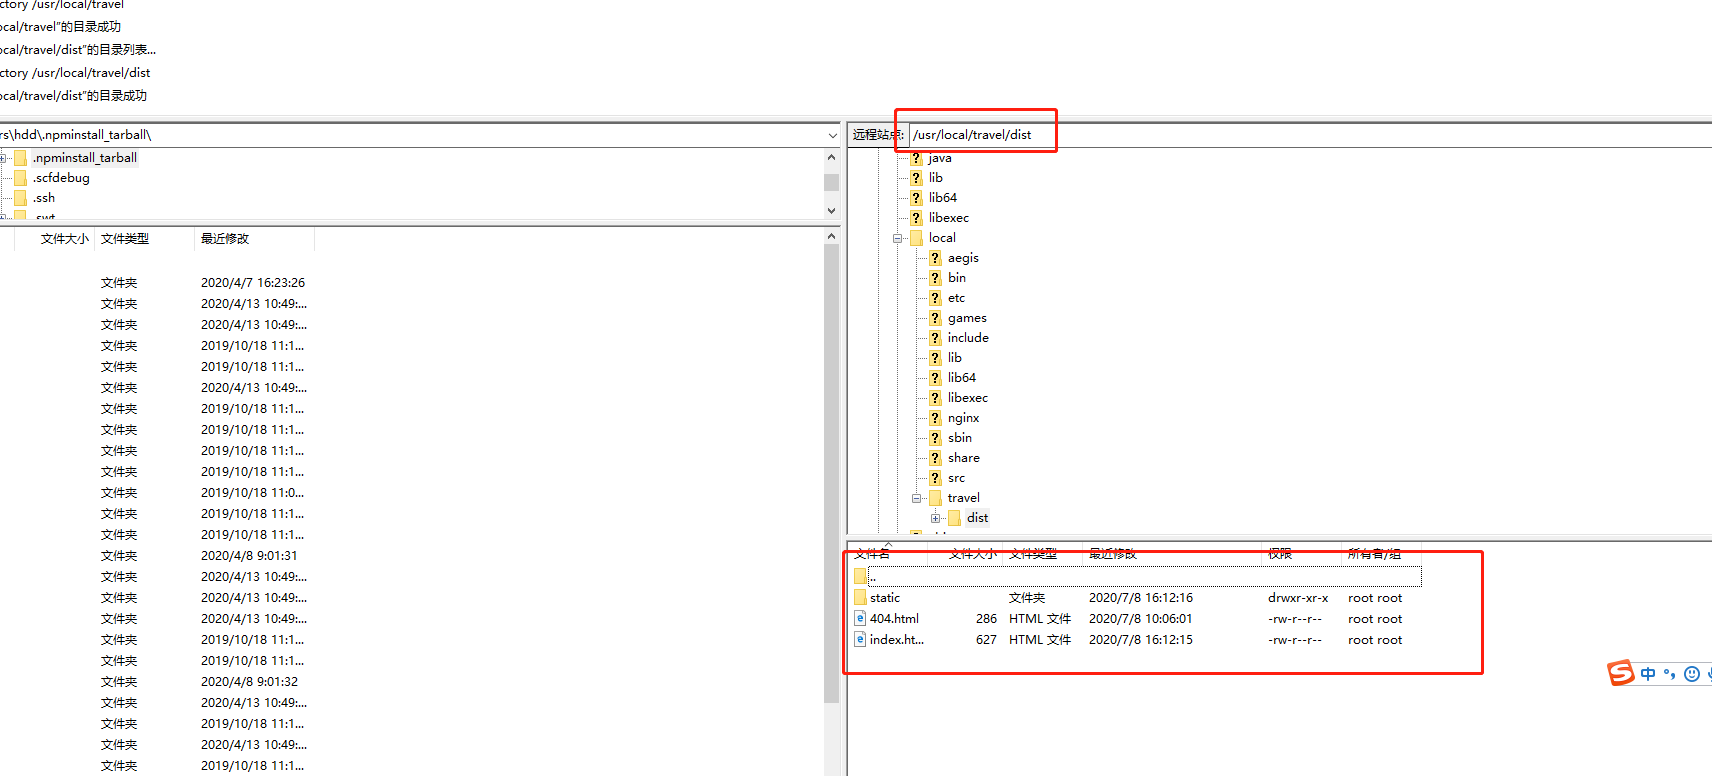Collapse the travel folder node
Screen dimensions: 1712x776
pyautogui.click(x=917, y=498)
